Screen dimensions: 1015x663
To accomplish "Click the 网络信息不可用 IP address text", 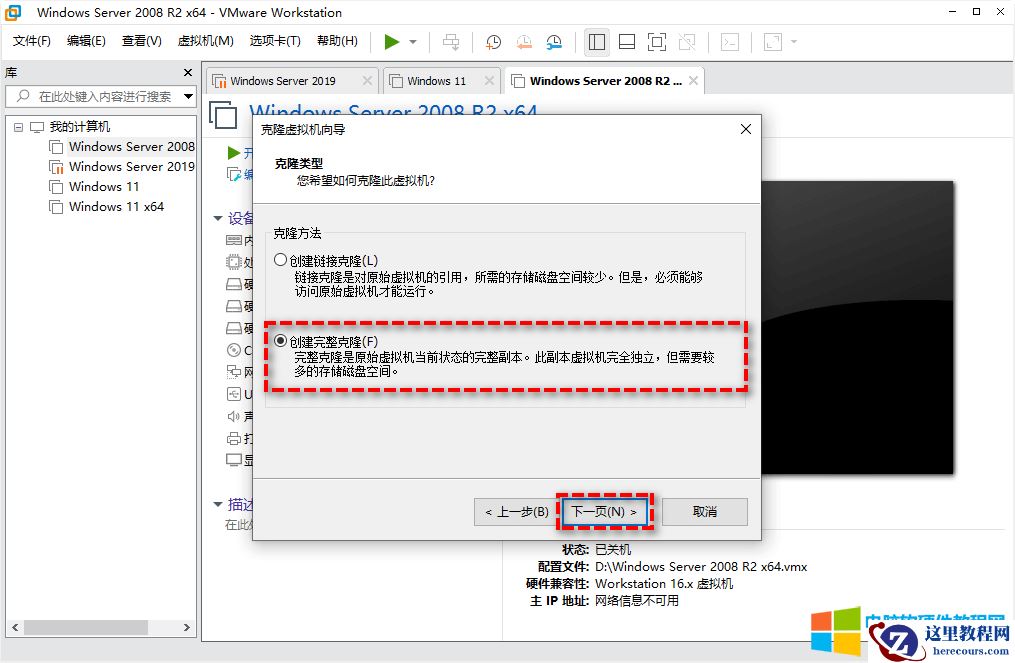I will [x=637, y=601].
